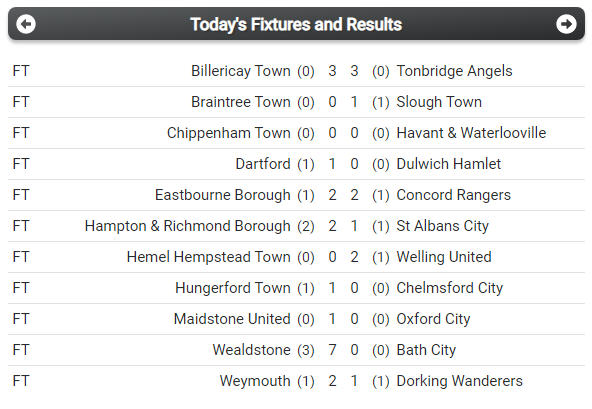Open the Billericay Town team link
The height and width of the screenshot is (409, 592).
[240, 71]
